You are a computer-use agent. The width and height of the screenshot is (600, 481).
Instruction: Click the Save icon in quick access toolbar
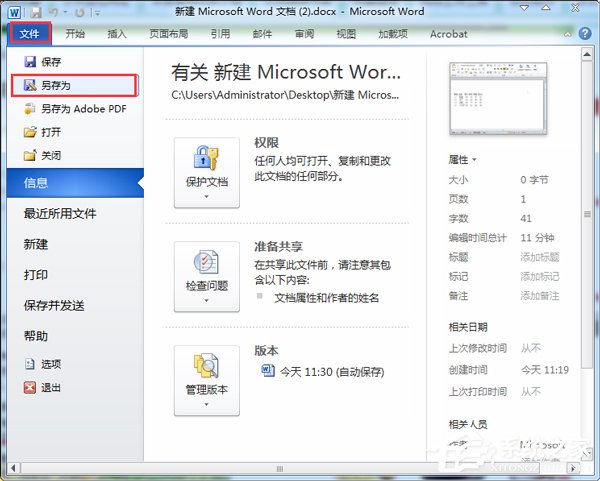tap(36, 12)
